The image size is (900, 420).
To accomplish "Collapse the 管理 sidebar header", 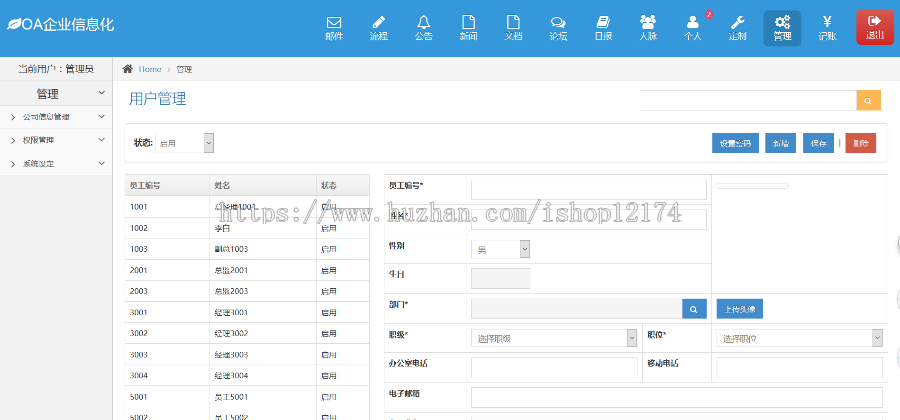I will (56, 94).
